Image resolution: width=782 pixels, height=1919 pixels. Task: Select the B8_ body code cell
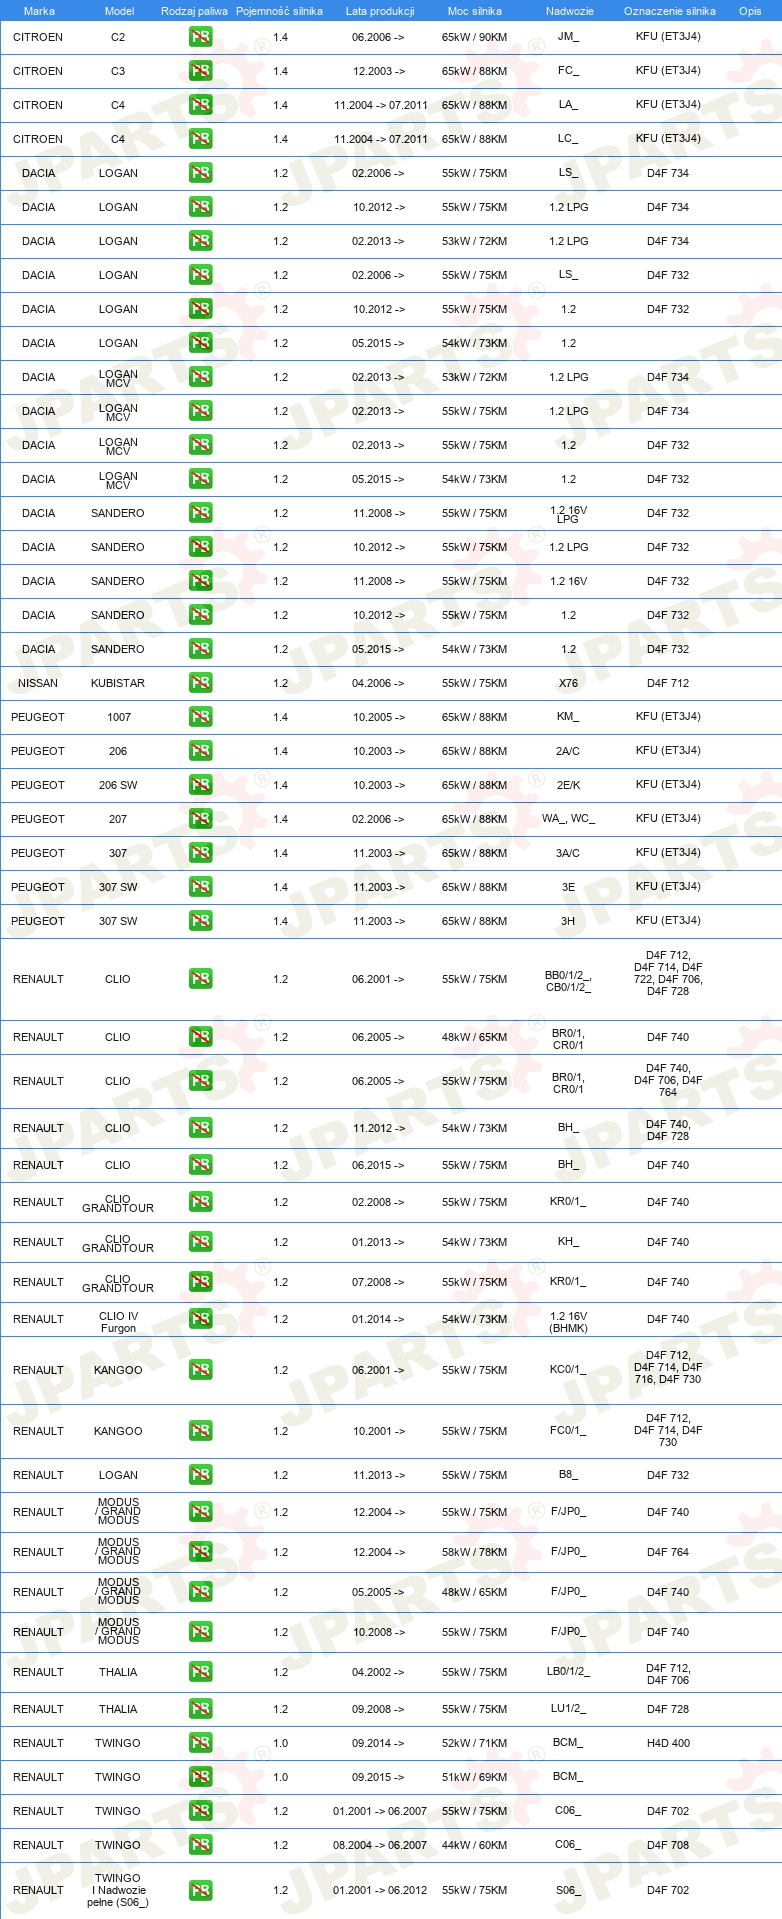click(568, 1475)
